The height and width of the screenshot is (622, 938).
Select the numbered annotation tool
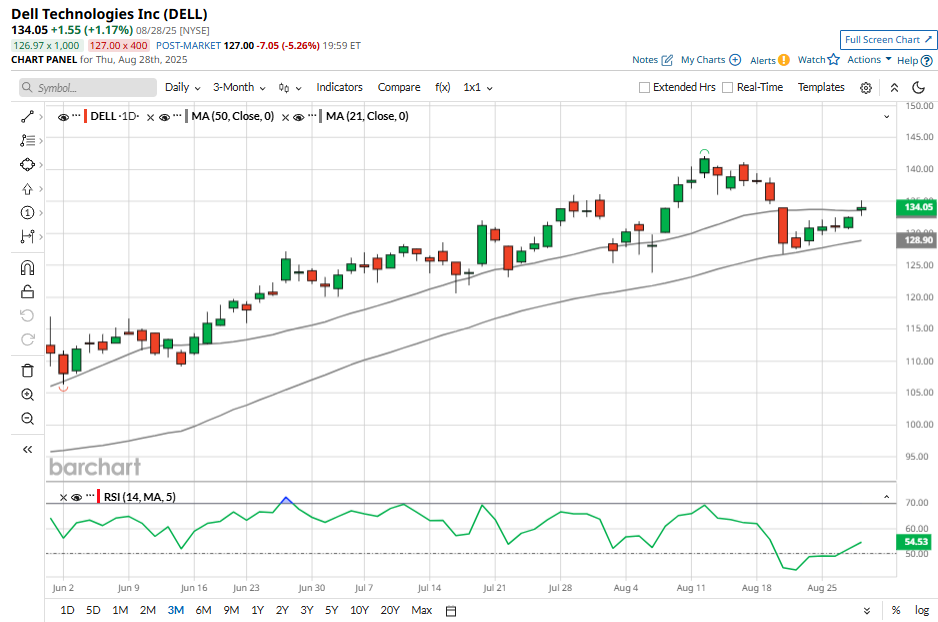click(x=27, y=212)
